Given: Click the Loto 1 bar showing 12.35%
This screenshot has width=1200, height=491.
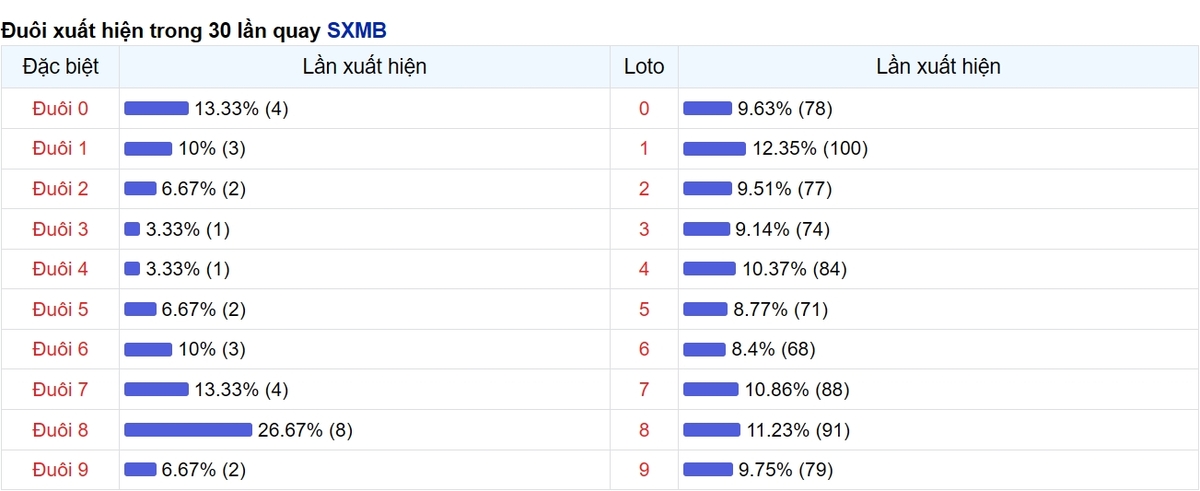Looking at the screenshot, I should point(714,149).
